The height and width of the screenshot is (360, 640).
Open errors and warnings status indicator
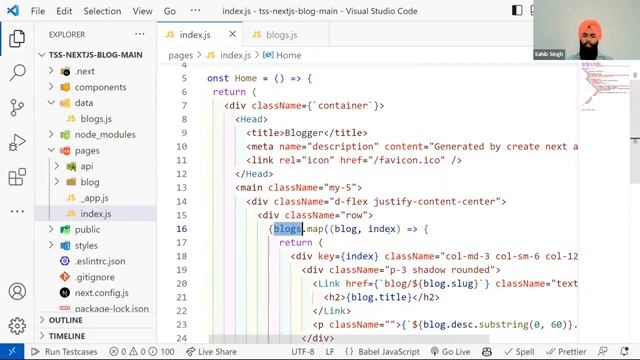(x=142, y=351)
